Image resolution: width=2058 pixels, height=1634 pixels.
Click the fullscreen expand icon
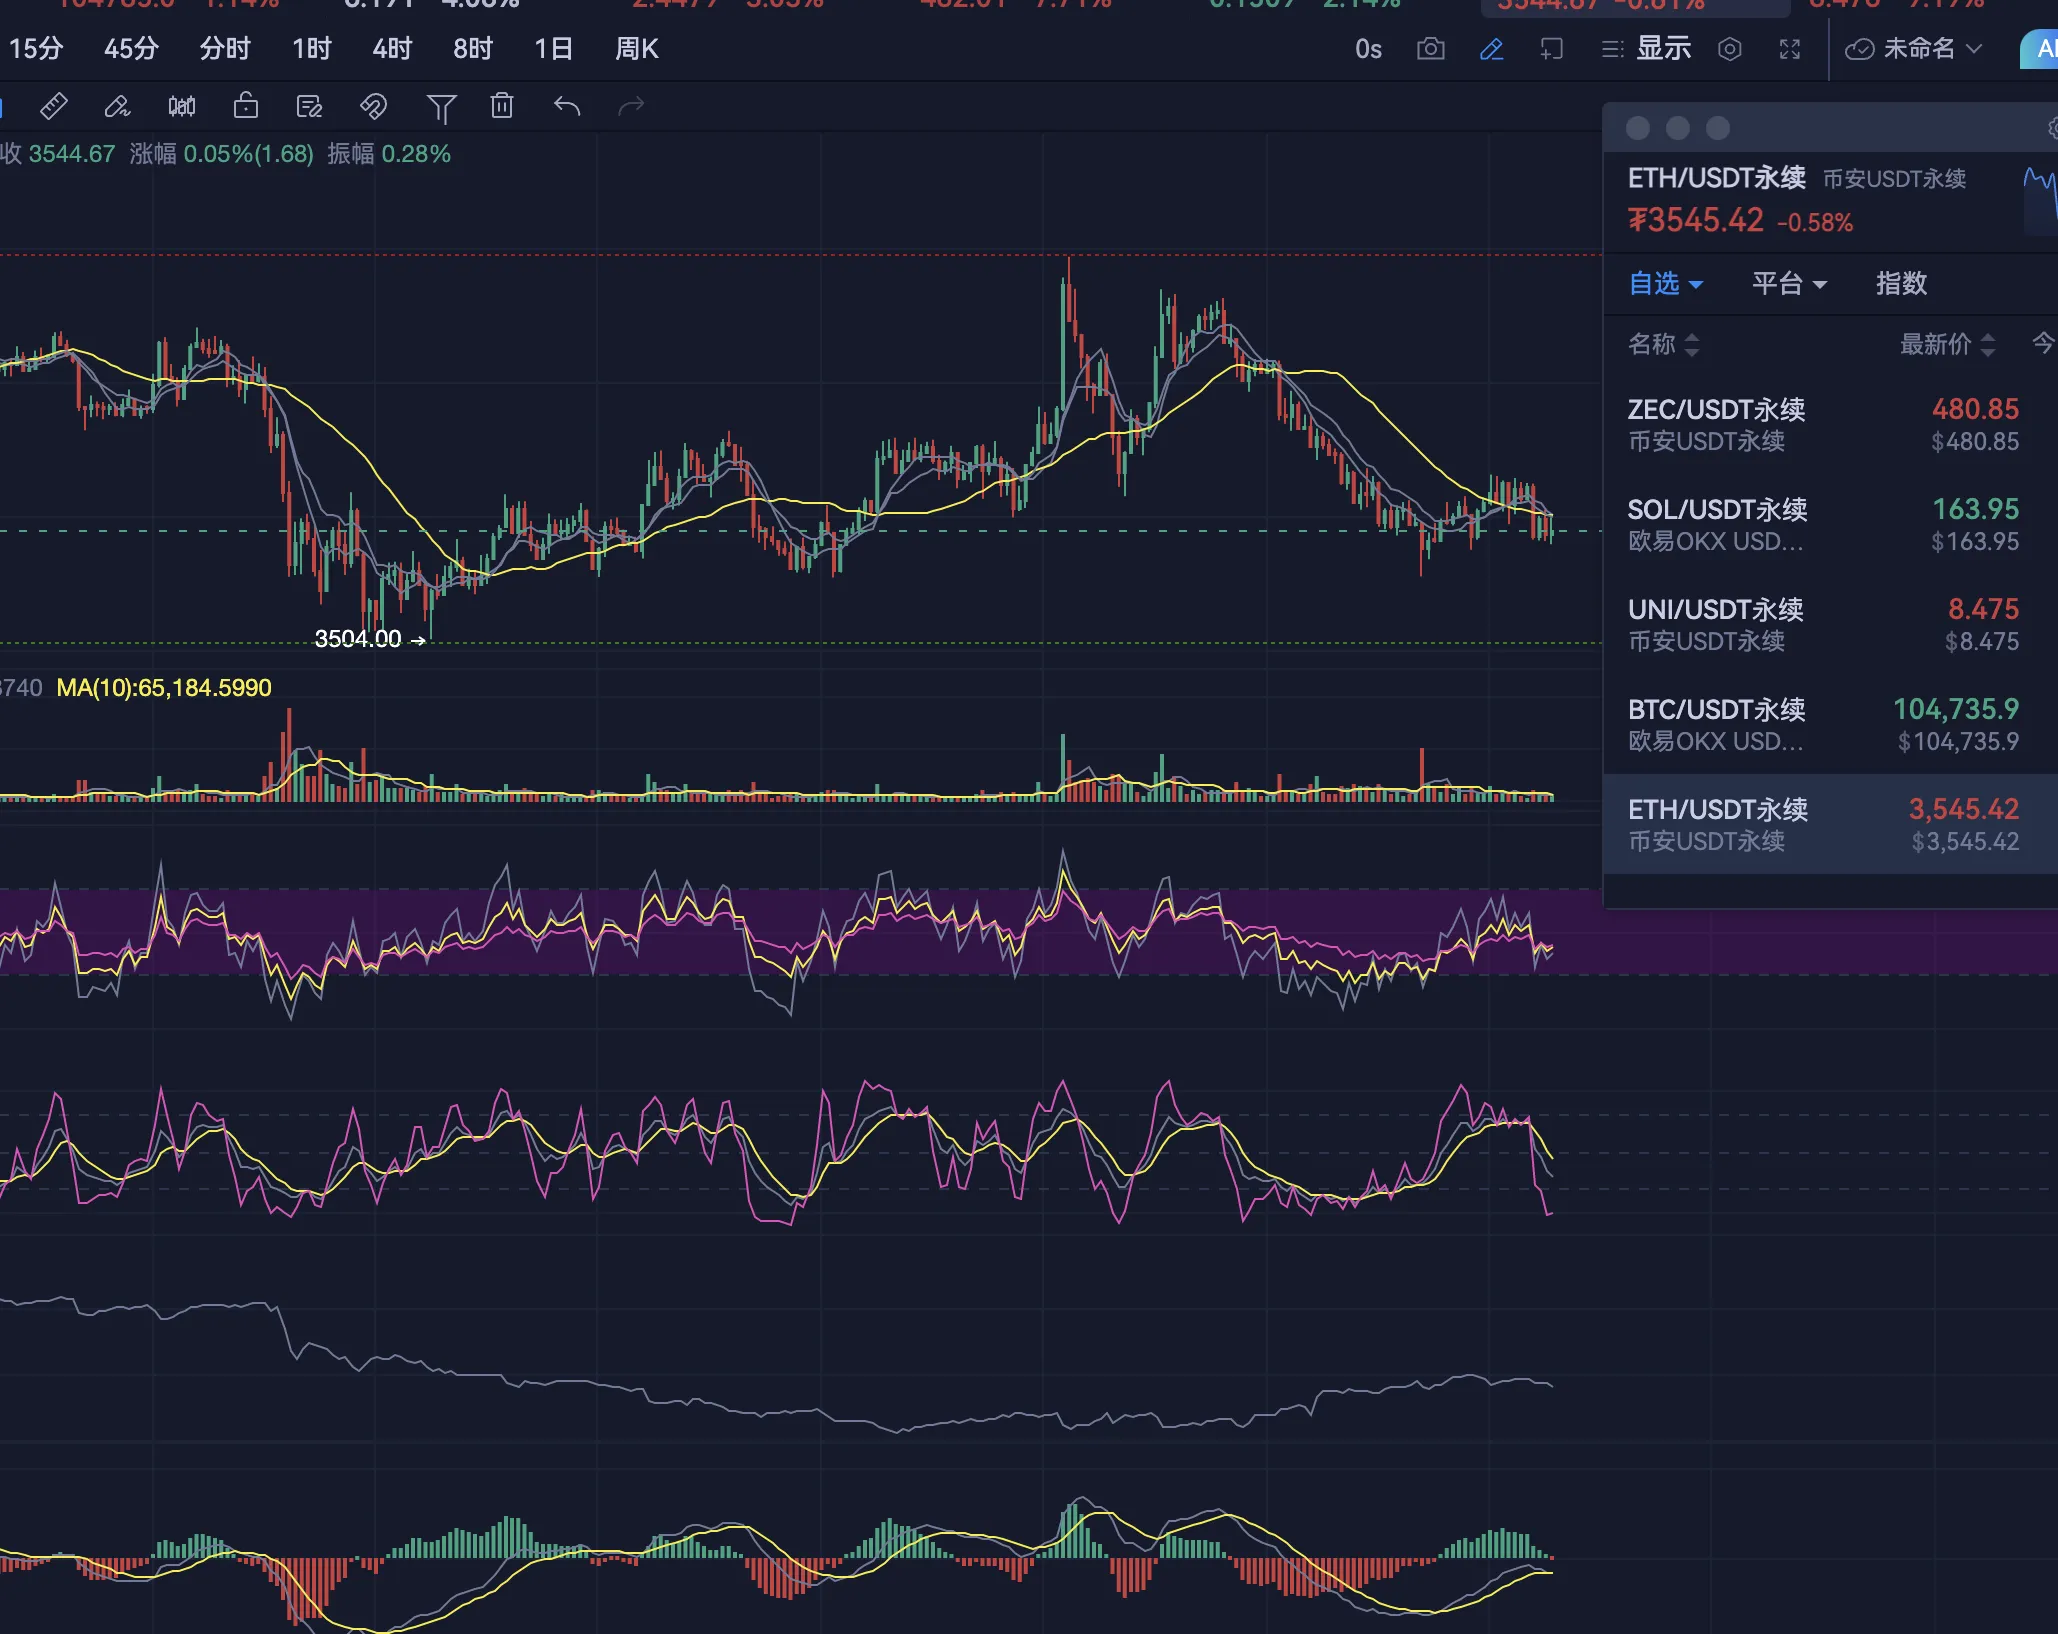(x=1790, y=49)
